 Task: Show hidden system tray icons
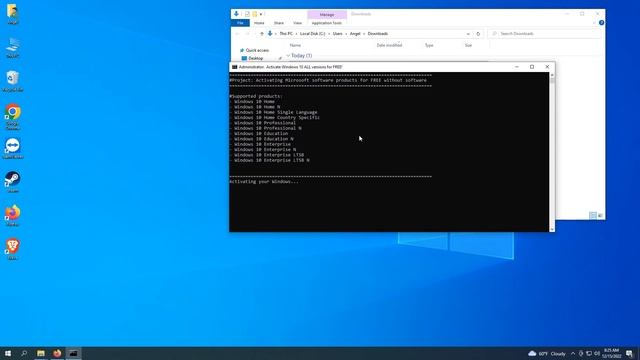(x=573, y=353)
